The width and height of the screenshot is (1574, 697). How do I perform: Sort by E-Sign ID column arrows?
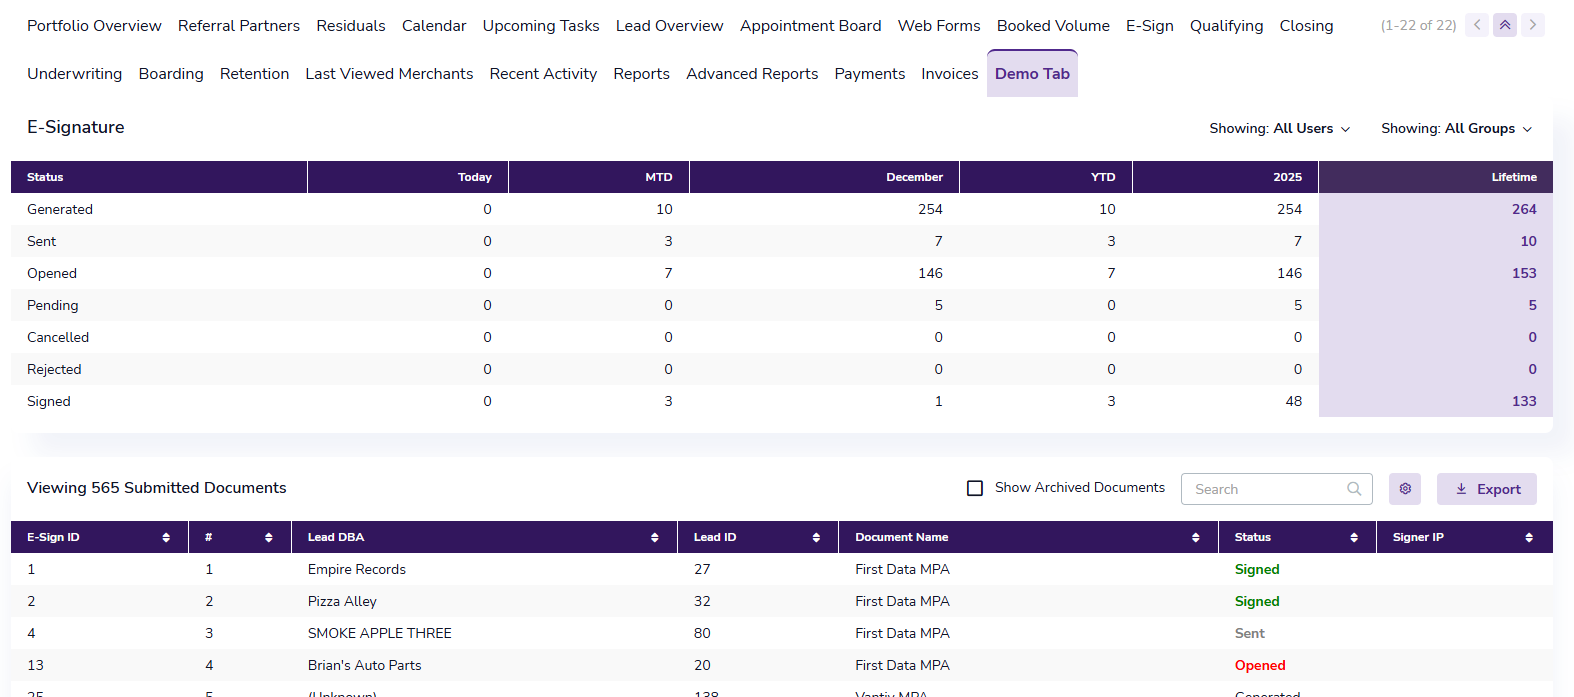pyautogui.click(x=166, y=538)
